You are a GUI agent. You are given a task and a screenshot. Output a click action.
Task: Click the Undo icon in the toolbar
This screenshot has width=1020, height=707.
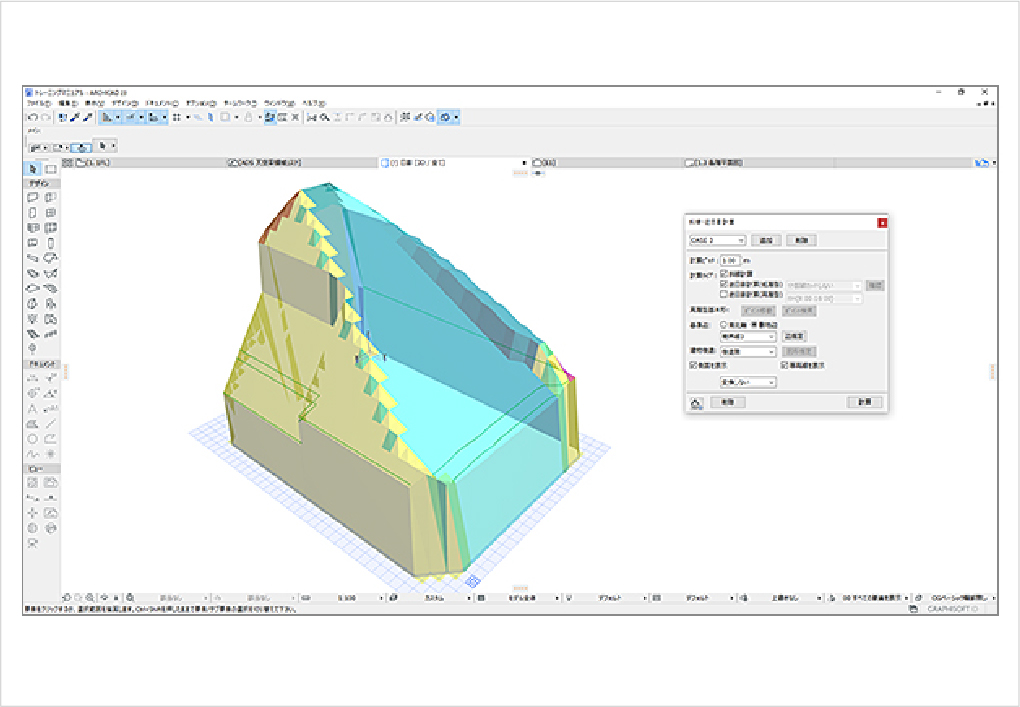(32, 117)
